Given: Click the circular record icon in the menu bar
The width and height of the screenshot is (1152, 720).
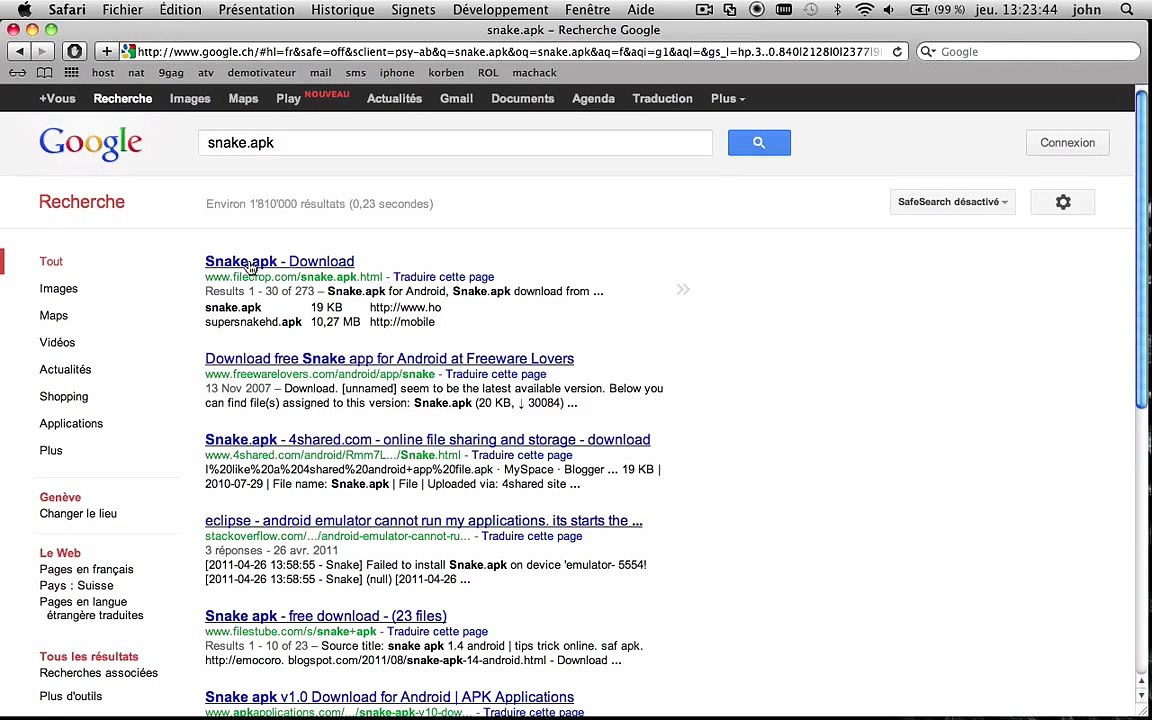Looking at the screenshot, I should click(757, 10).
